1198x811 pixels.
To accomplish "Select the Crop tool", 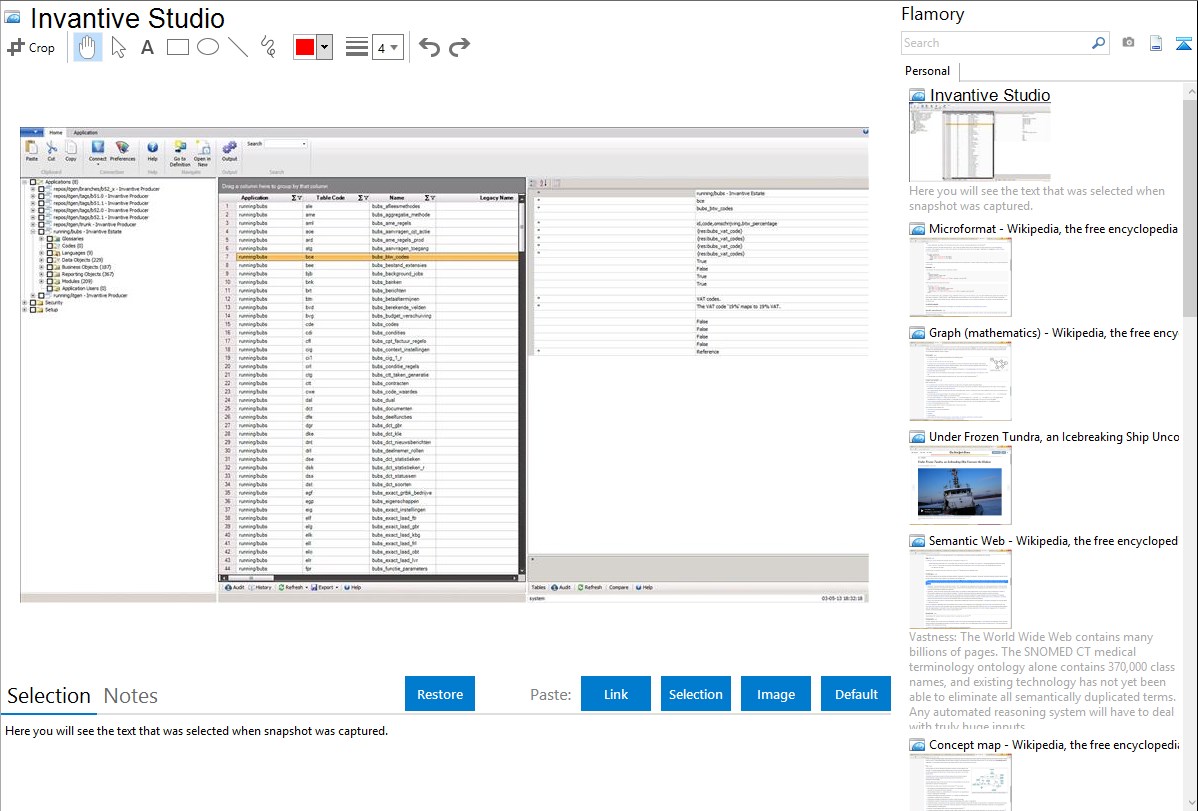I will [31, 47].
